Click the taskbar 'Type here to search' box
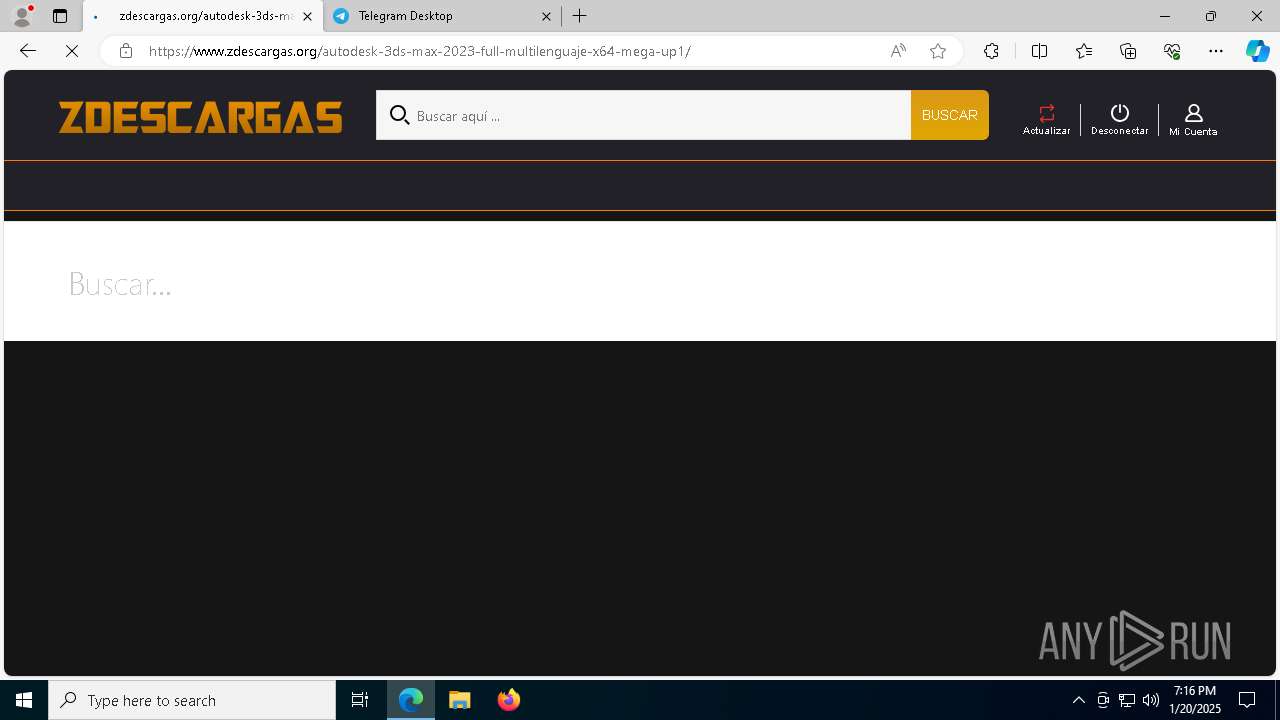1280x720 pixels. pos(192,700)
